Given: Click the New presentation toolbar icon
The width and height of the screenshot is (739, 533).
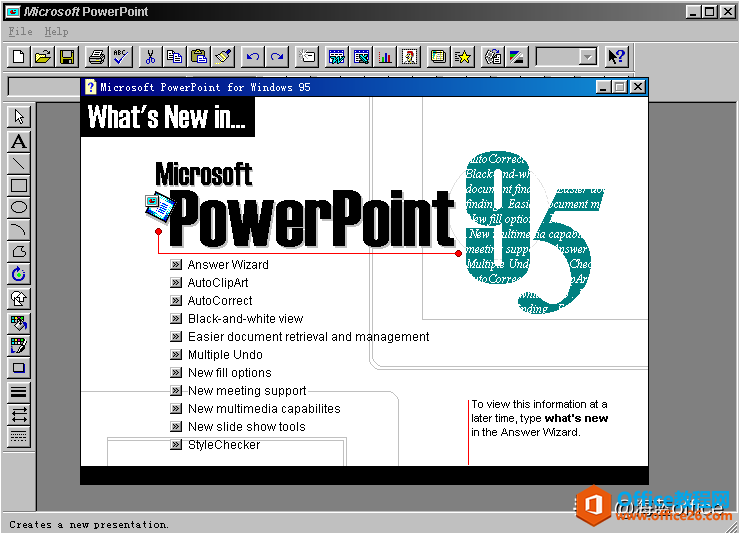Looking at the screenshot, I should pos(18,57).
